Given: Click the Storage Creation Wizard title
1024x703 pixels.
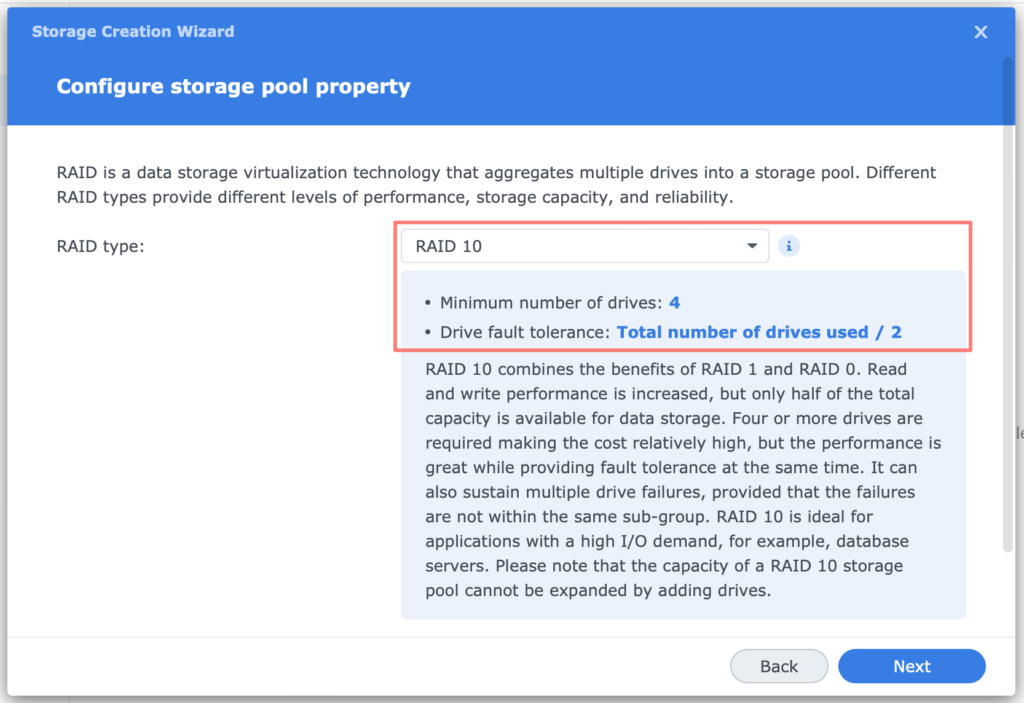Looking at the screenshot, I should pyautogui.click(x=133, y=31).
